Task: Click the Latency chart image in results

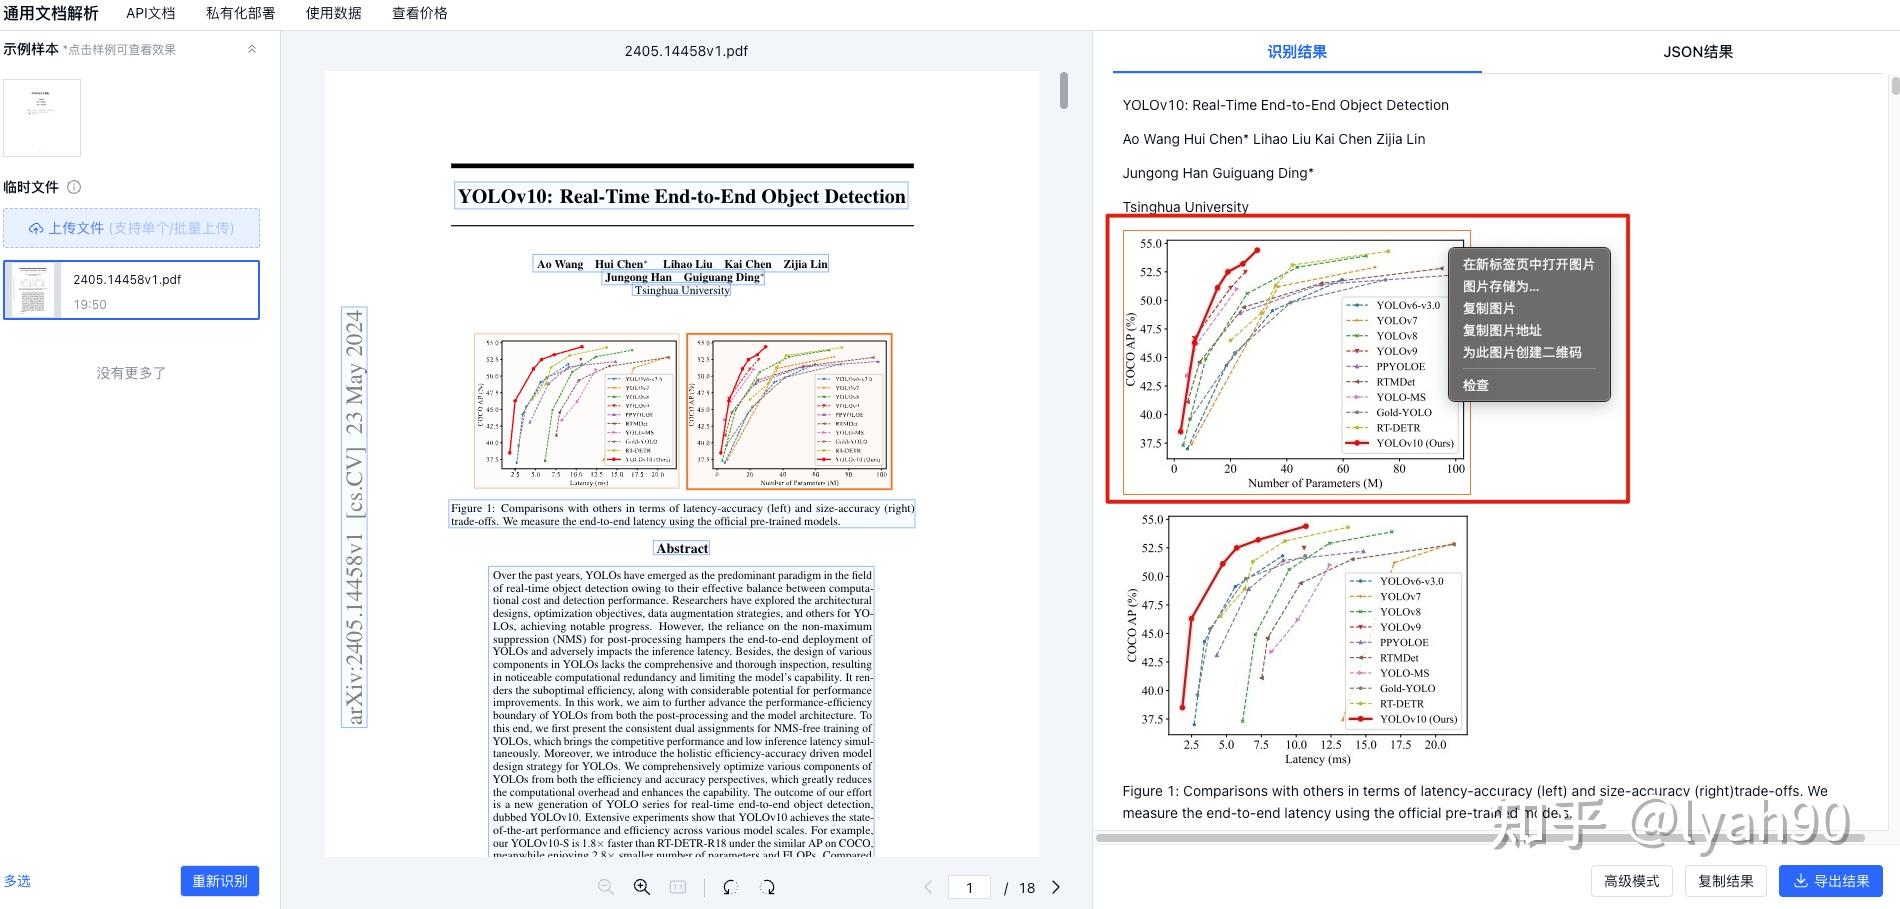Action: coord(1296,640)
